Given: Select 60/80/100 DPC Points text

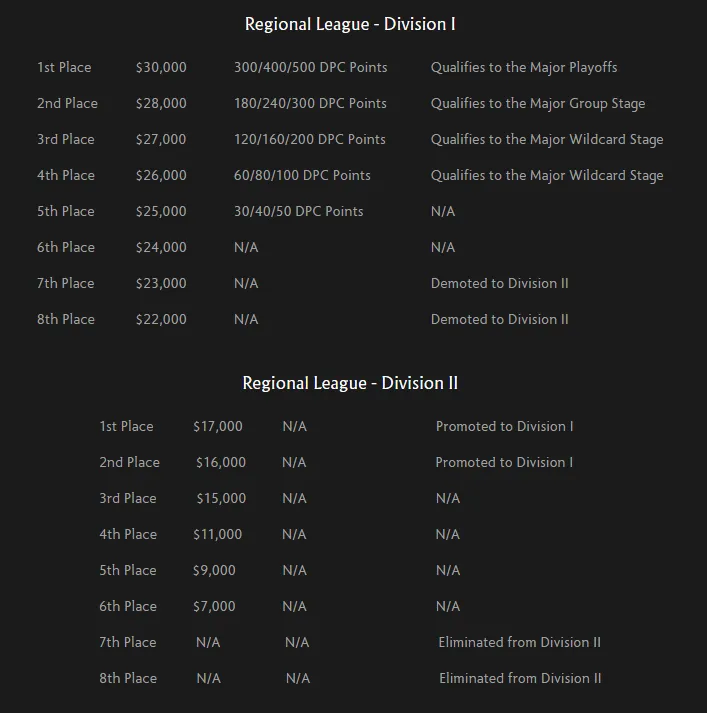Looking at the screenshot, I should click(302, 175).
